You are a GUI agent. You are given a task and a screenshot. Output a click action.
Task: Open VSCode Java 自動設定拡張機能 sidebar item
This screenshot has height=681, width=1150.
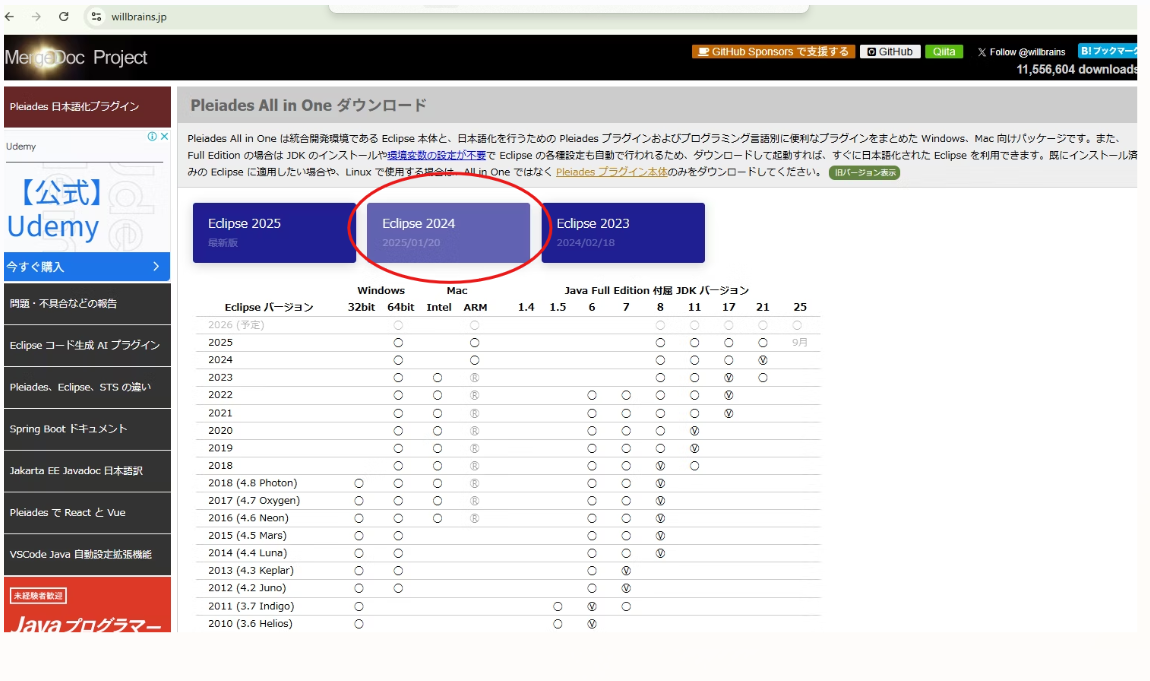coord(87,554)
